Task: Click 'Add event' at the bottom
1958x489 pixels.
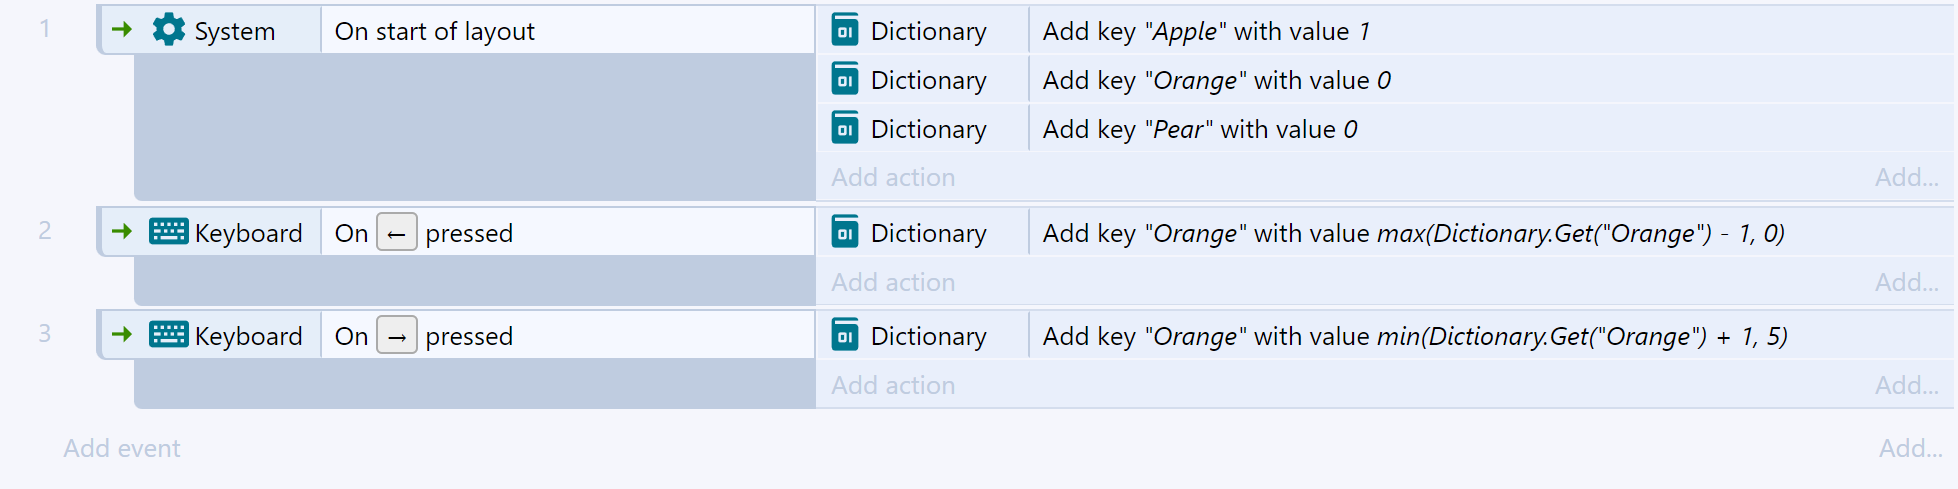Action: pos(122,448)
